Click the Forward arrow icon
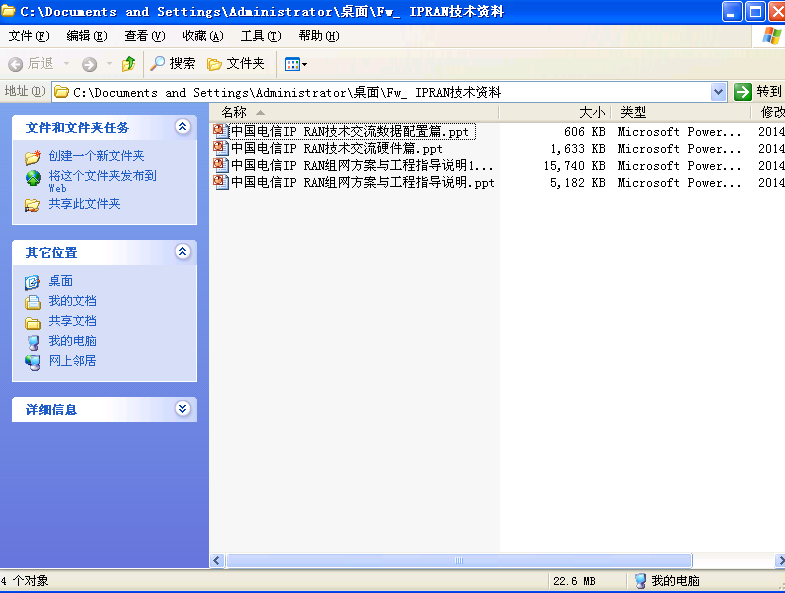 pos(89,64)
